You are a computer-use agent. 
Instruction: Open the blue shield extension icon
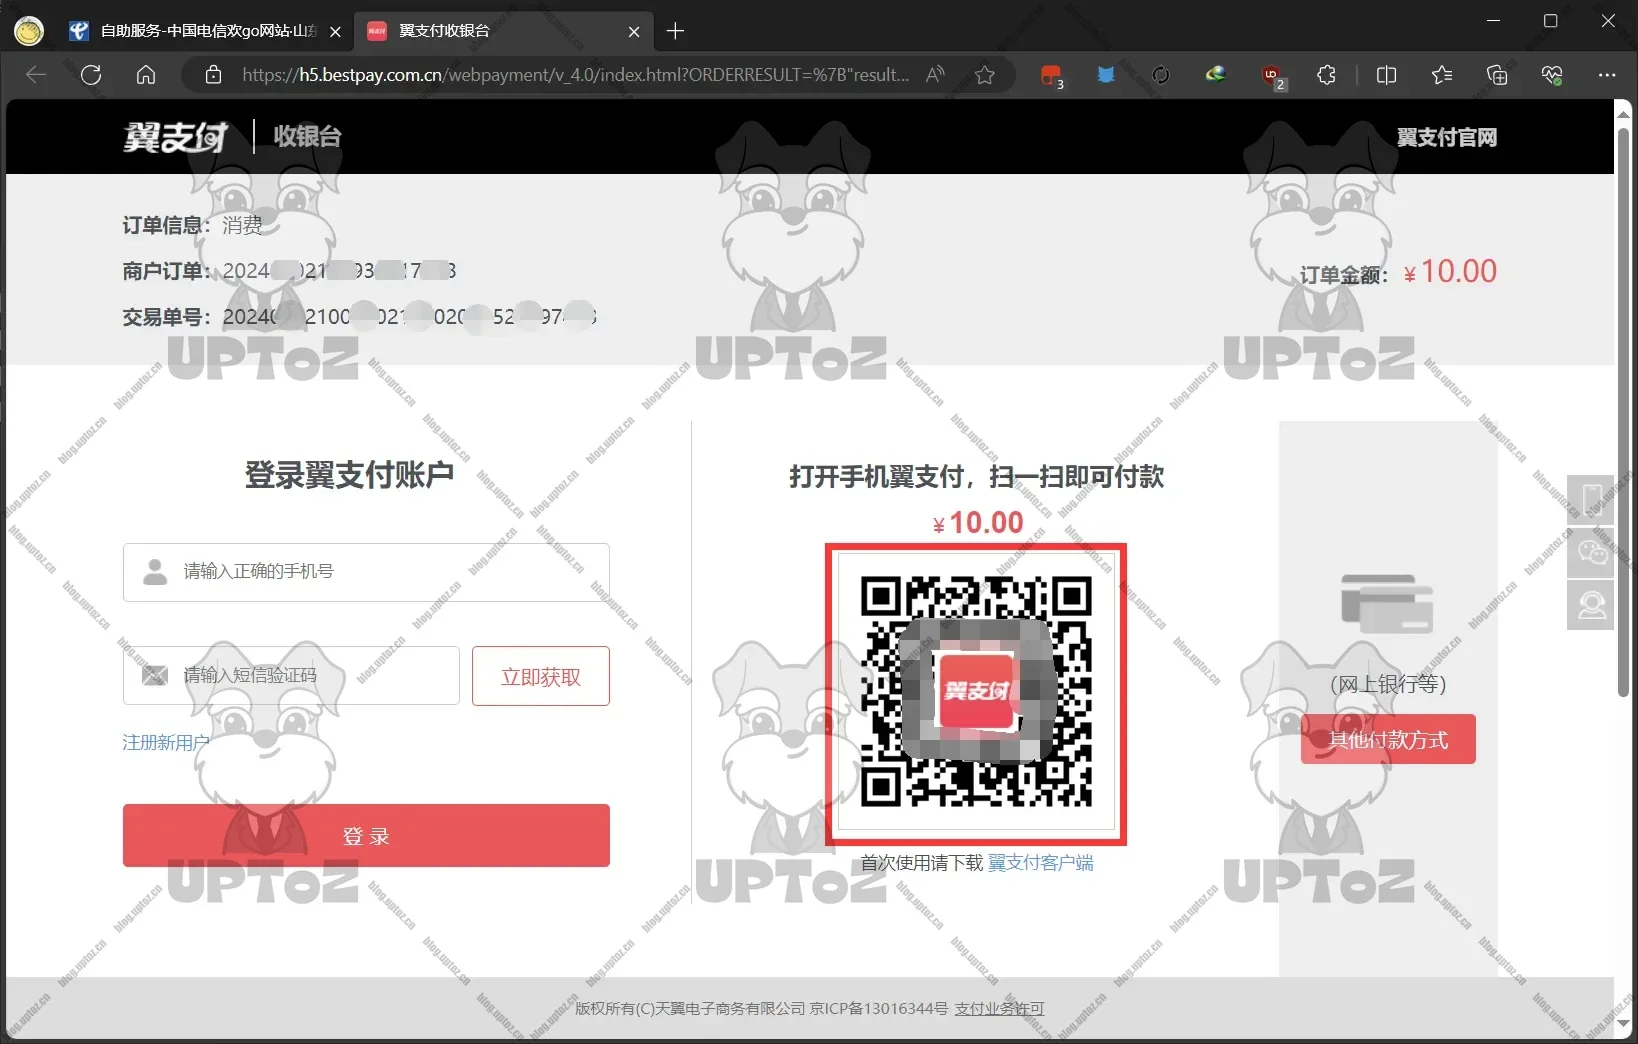pyautogui.click(x=1105, y=75)
